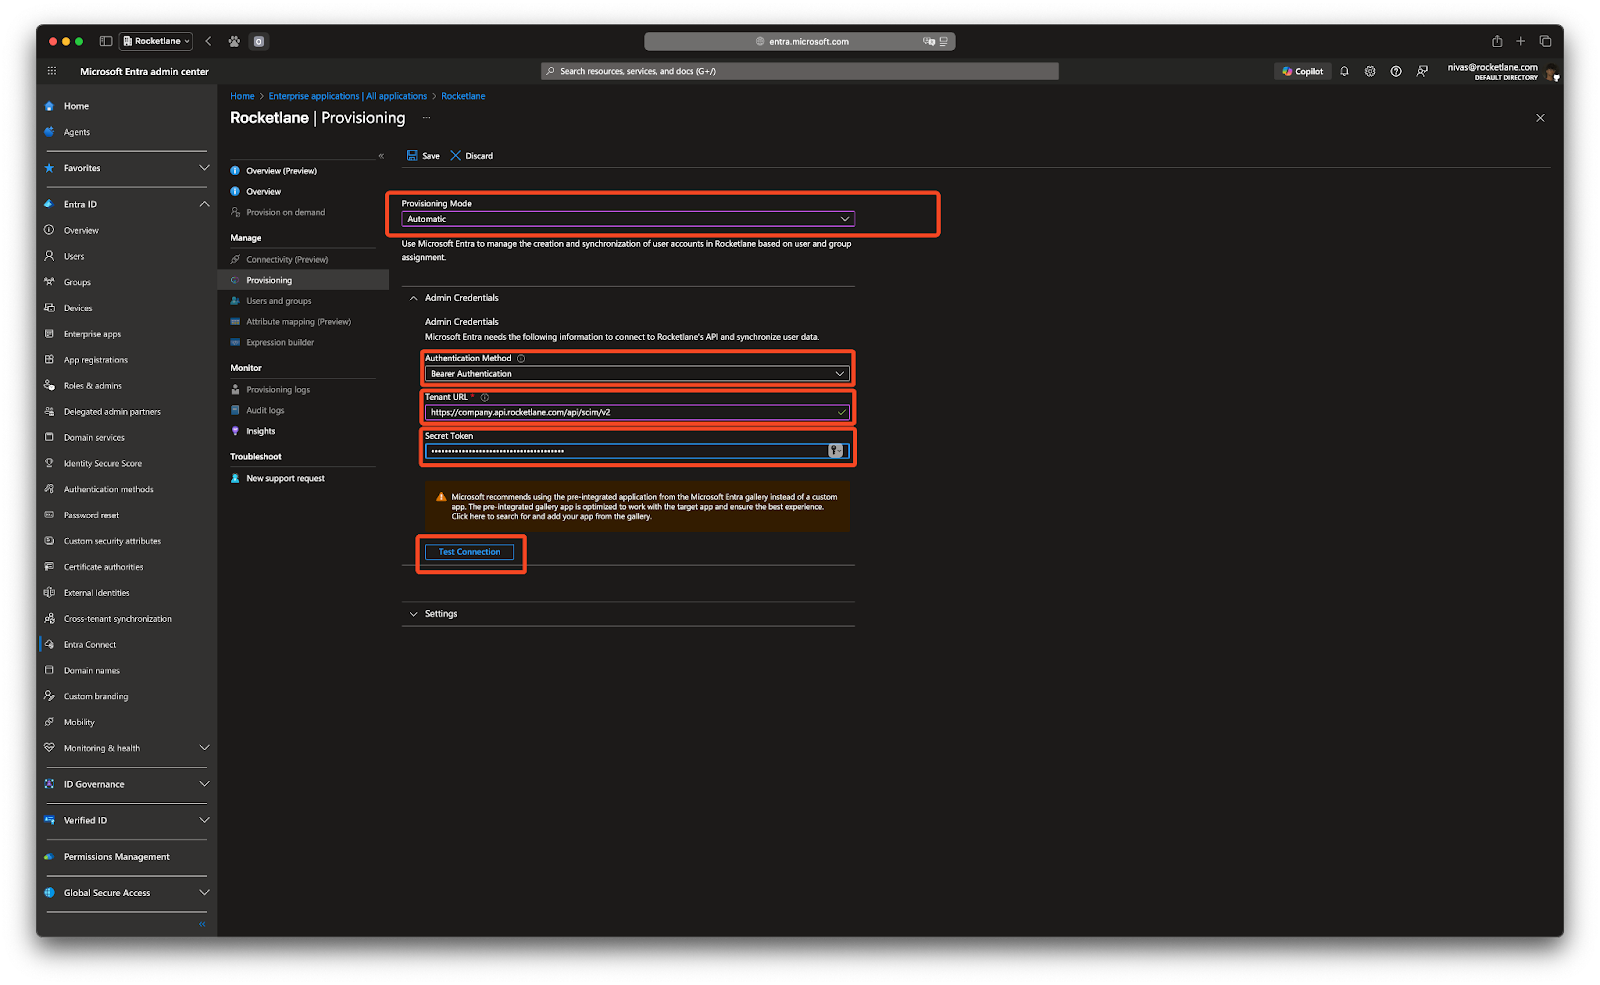1600x985 pixels.
Task: Collapse the resource menu with double chevron
Action: click(x=381, y=156)
